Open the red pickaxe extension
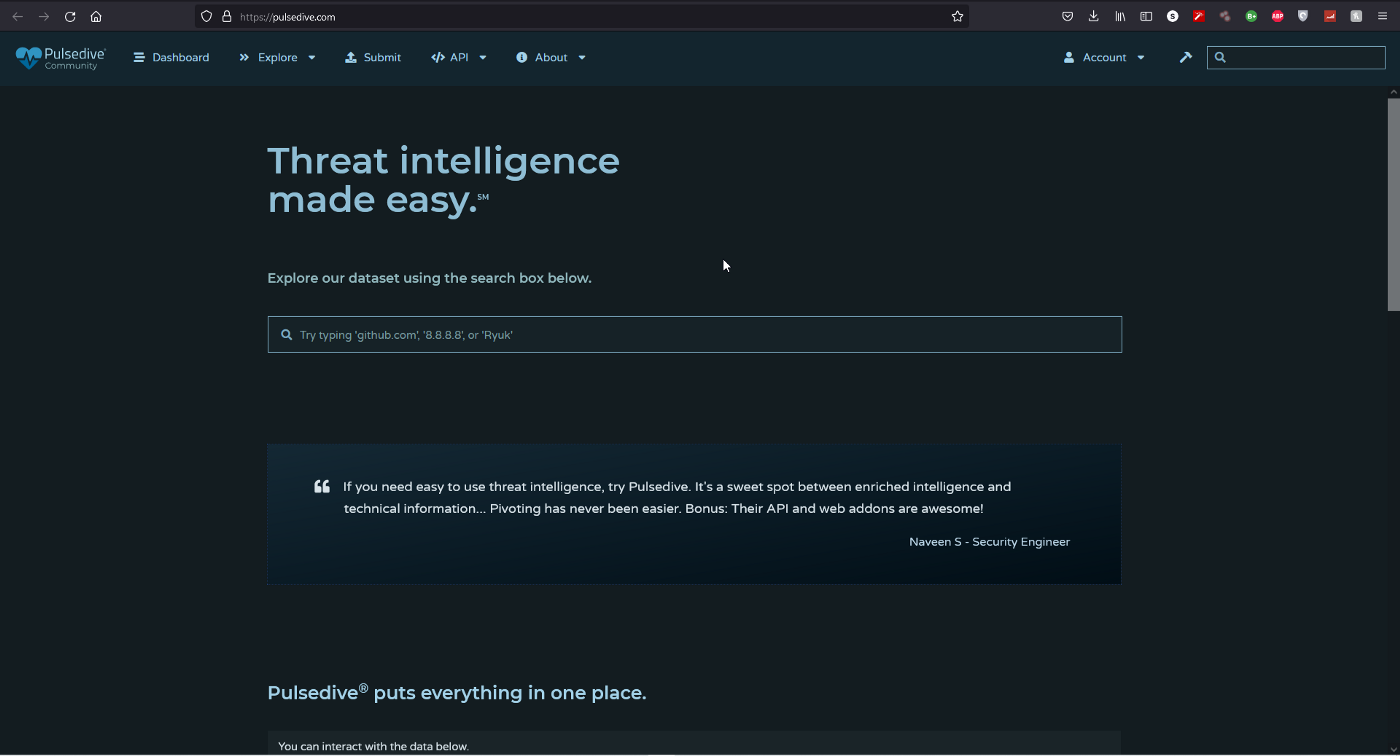1400x756 pixels. (x=1199, y=17)
